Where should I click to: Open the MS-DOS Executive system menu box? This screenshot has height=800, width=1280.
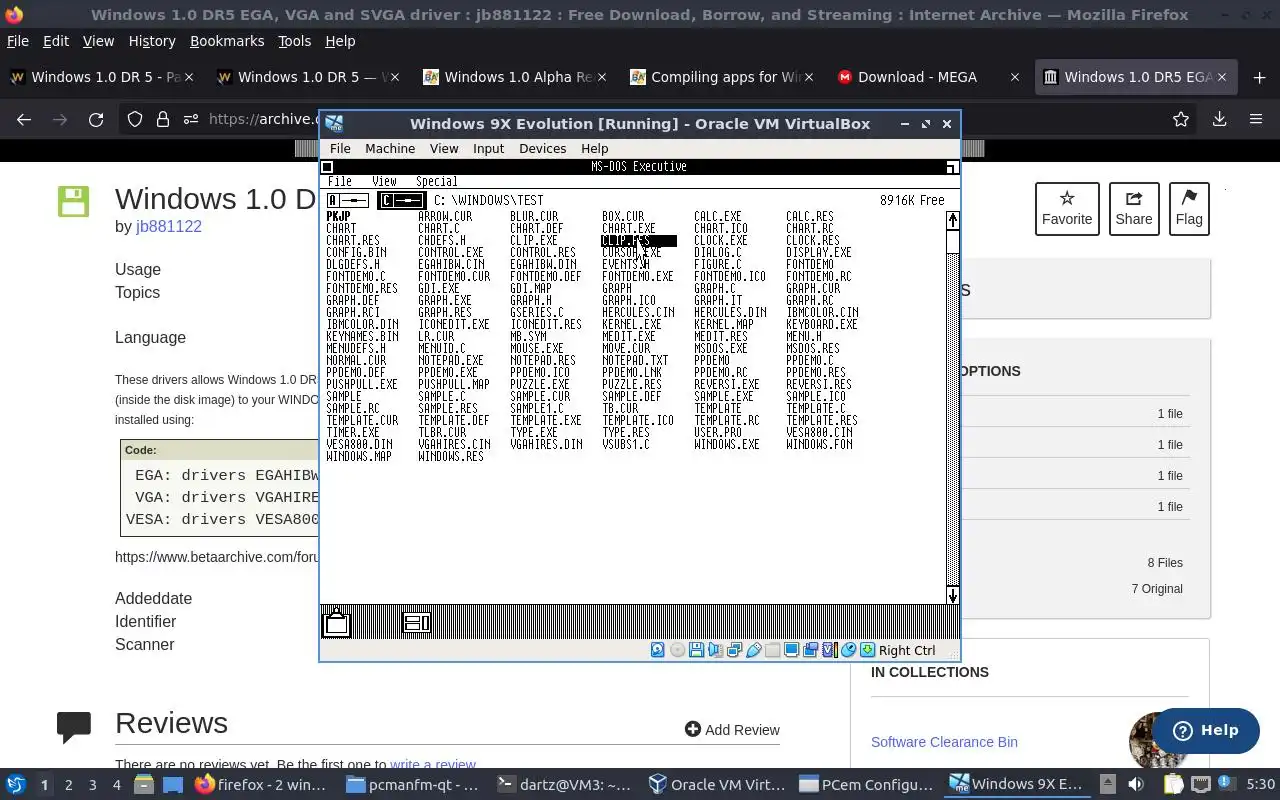point(327,167)
